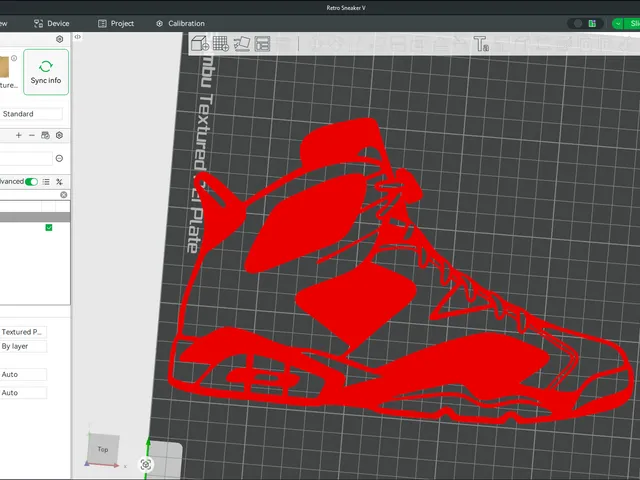Click the settings search input field

point(29,195)
